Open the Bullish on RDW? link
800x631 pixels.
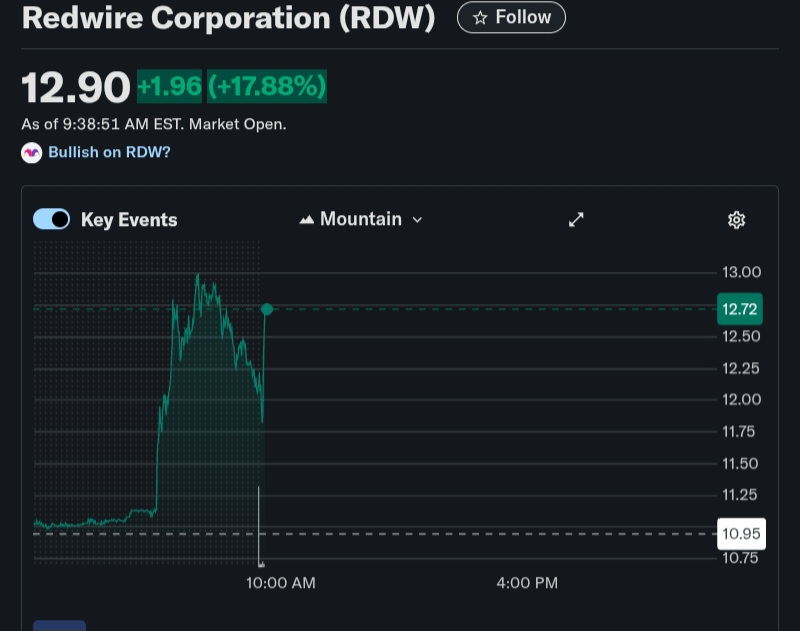109,152
